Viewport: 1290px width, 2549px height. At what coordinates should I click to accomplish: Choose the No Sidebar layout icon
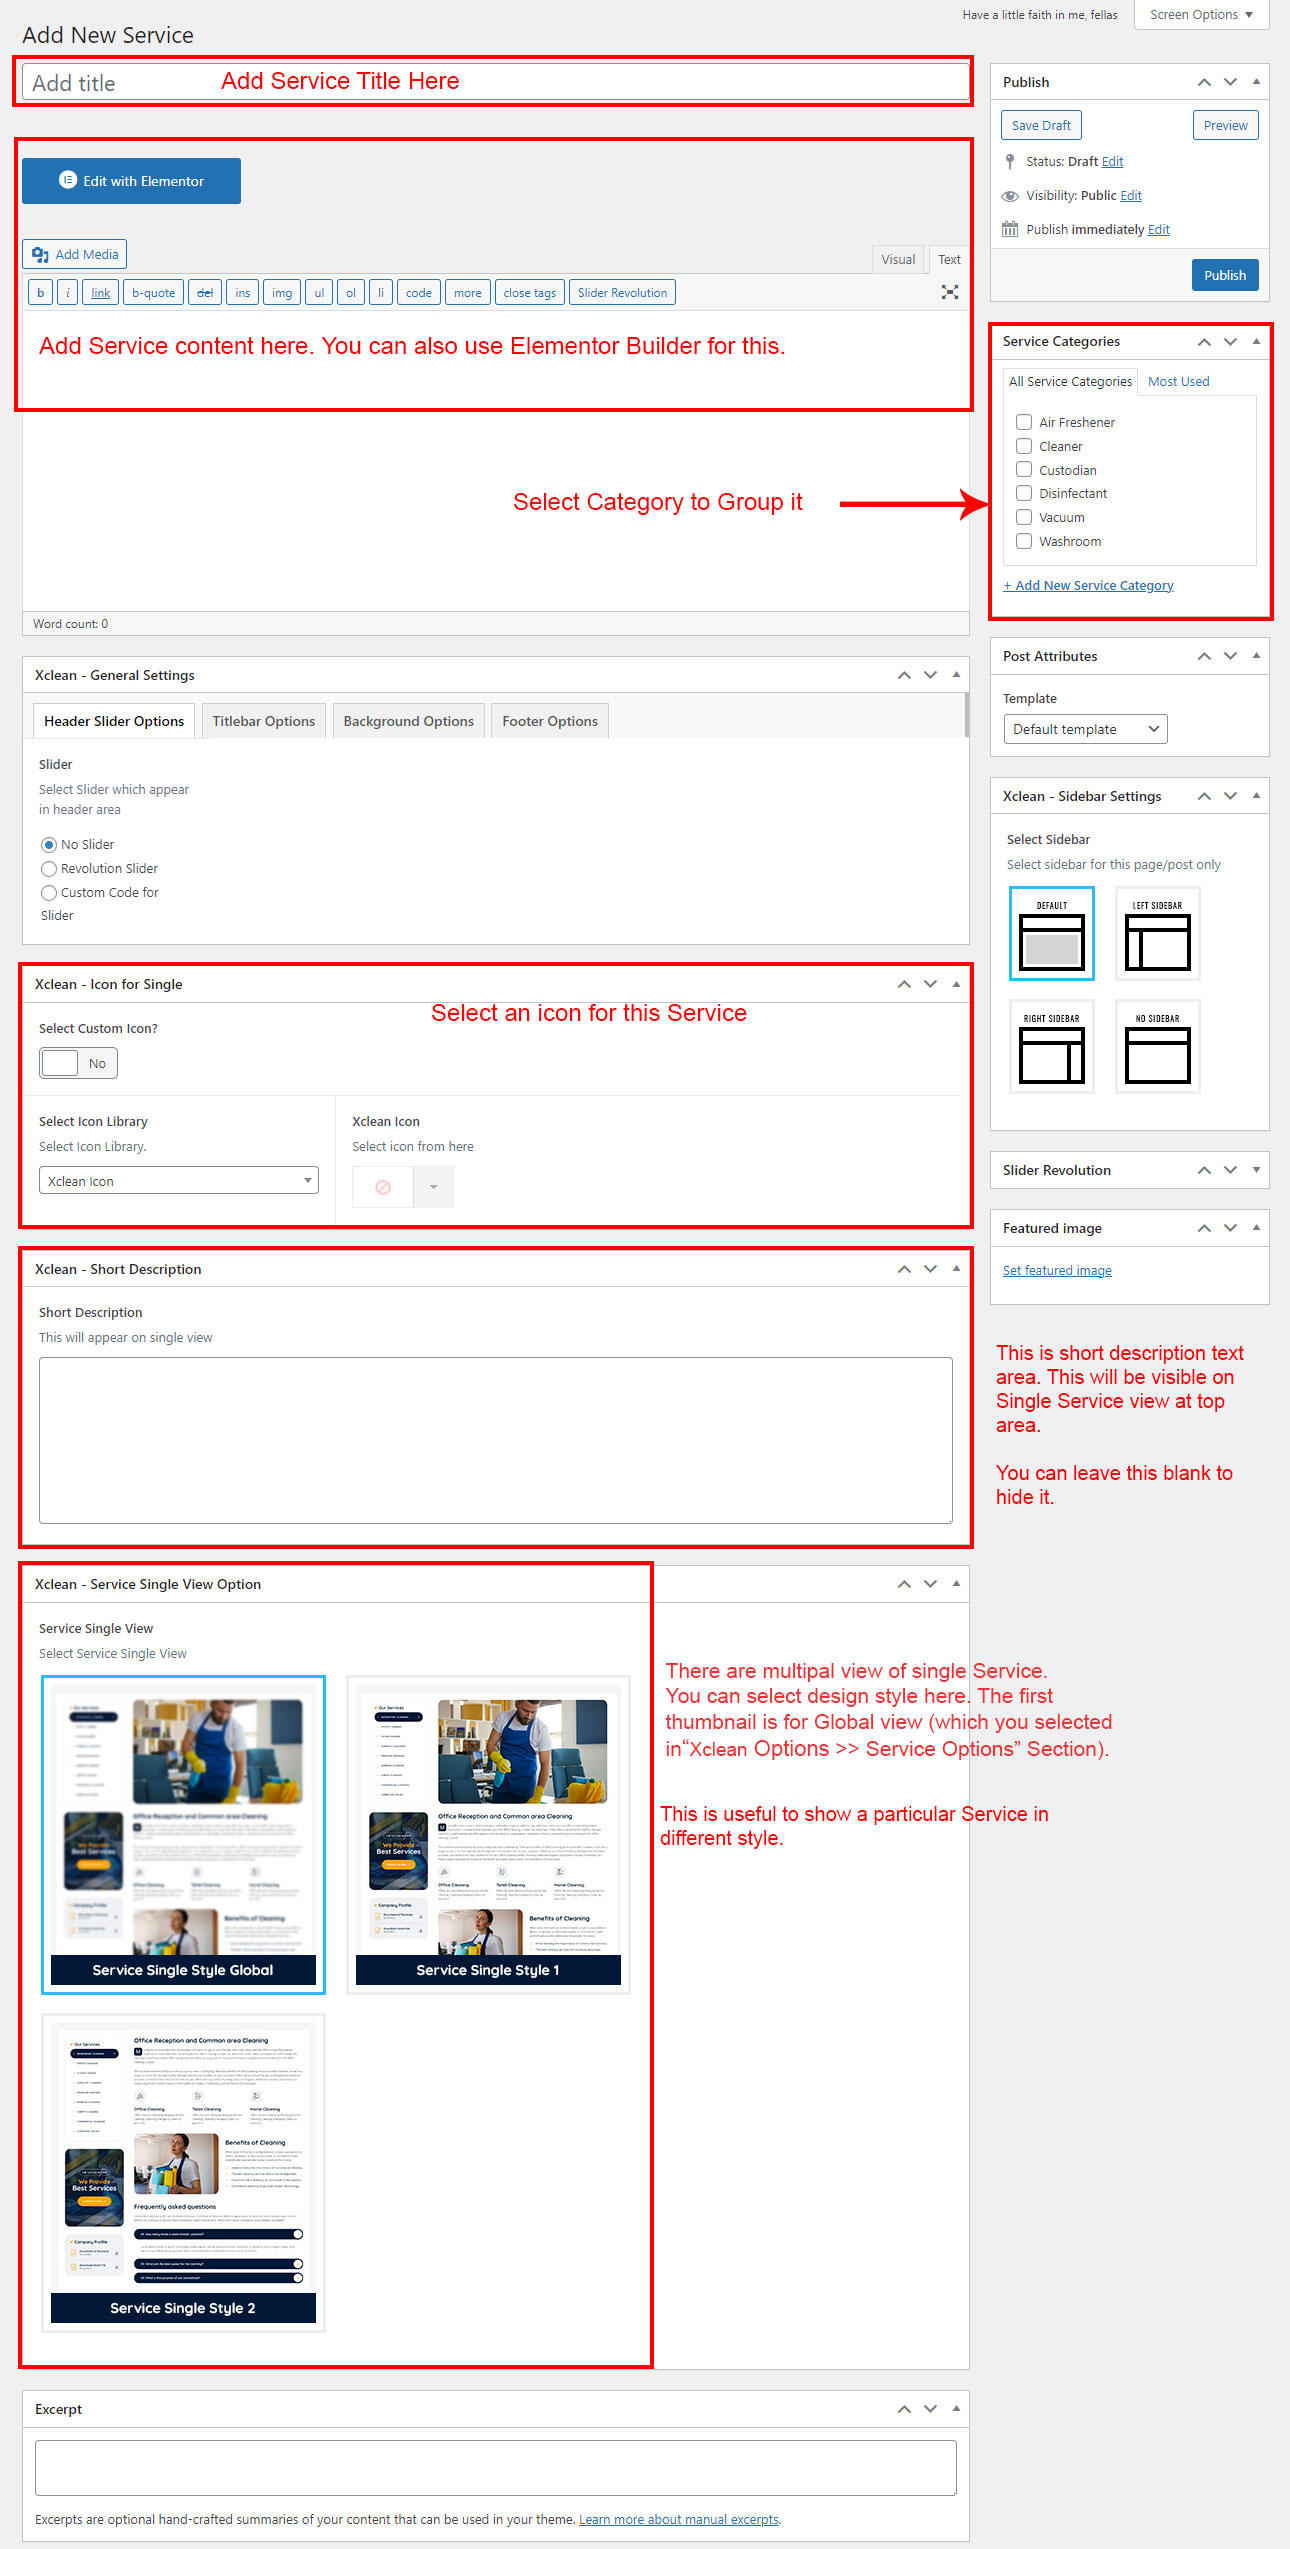pos(1157,1047)
